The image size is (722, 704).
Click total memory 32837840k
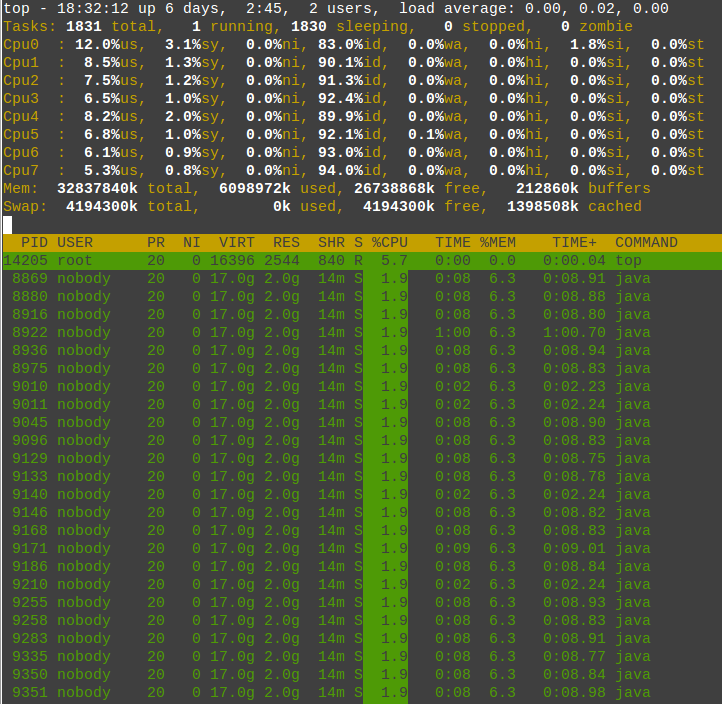tap(97, 188)
